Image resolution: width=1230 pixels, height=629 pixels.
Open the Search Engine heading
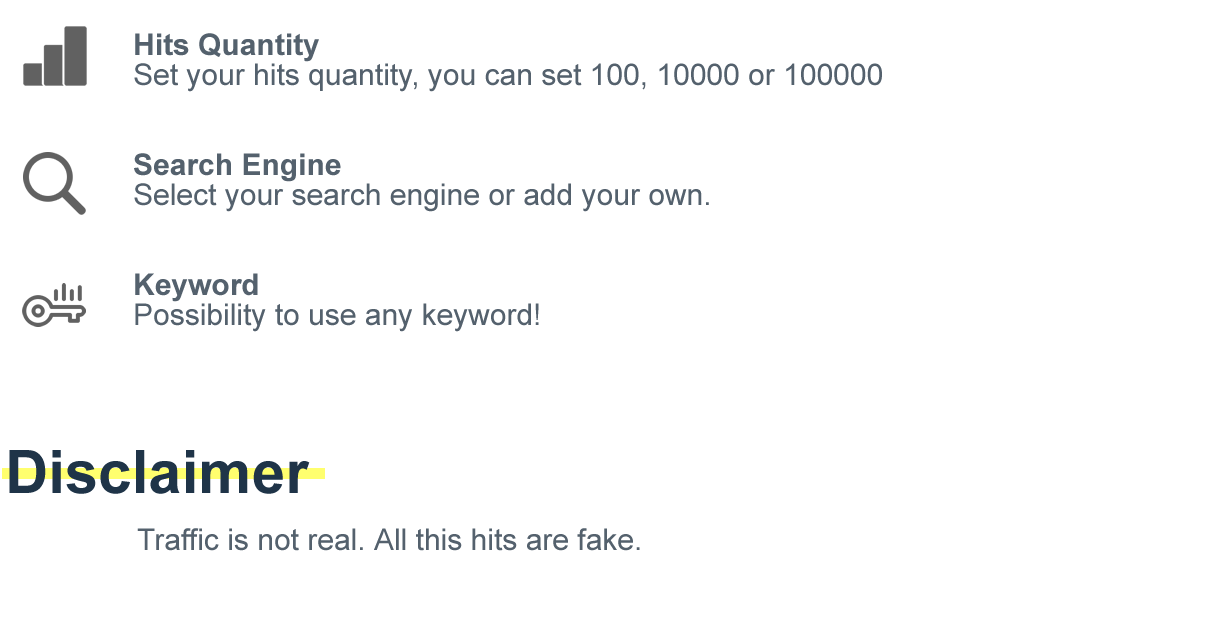[237, 165]
